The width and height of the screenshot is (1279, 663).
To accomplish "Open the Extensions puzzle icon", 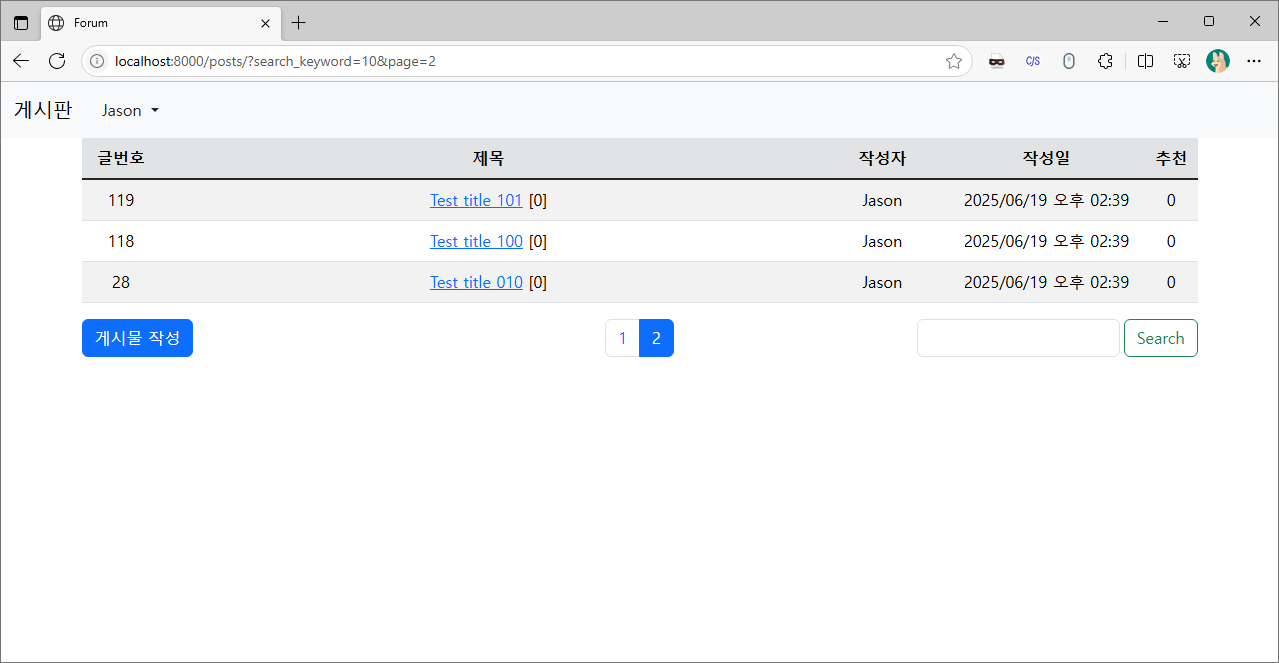I will coord(1105,61).
